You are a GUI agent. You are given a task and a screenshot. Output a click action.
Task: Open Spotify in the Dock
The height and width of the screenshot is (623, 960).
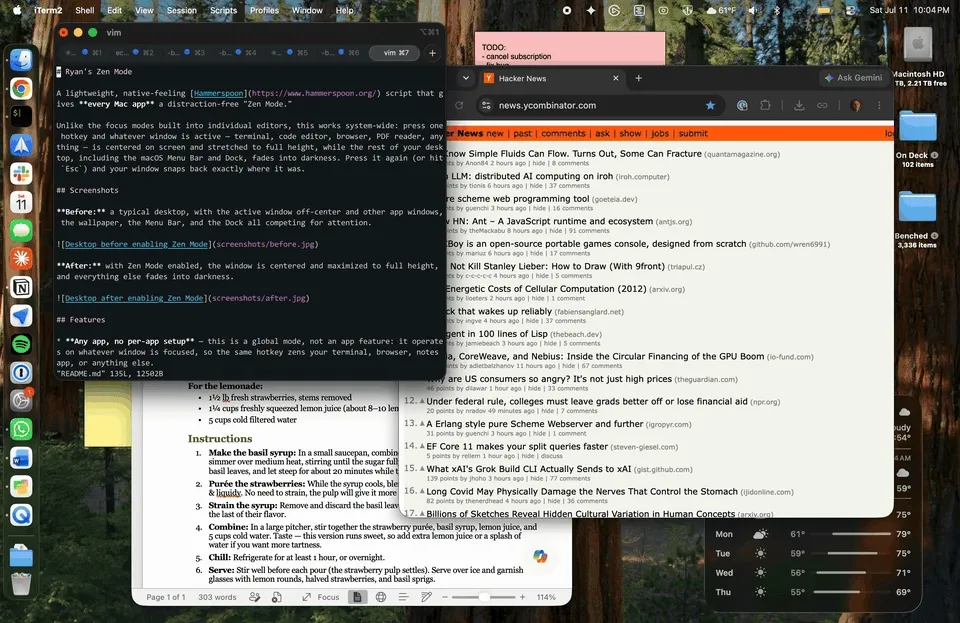[21, 344]
